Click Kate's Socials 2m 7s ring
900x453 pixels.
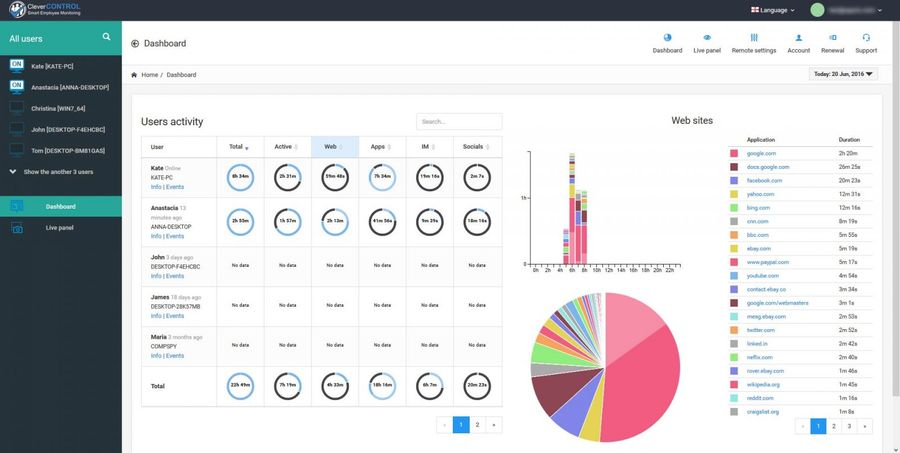click(477, 177)
